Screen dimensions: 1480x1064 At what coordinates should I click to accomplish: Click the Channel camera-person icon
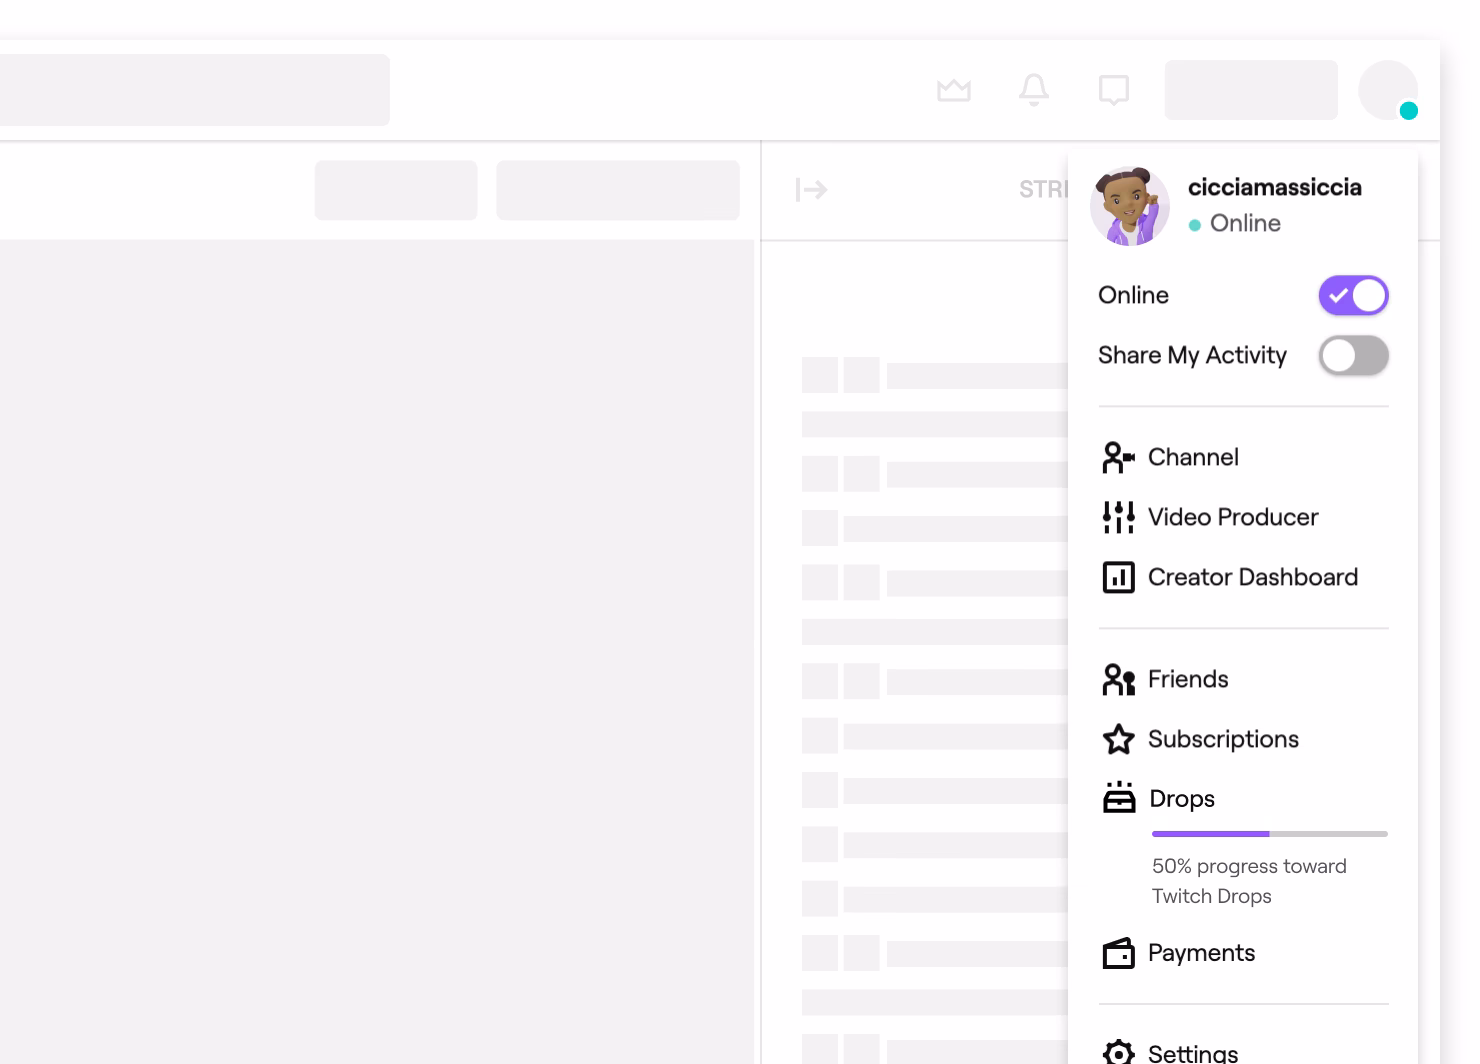point(1118,458)
